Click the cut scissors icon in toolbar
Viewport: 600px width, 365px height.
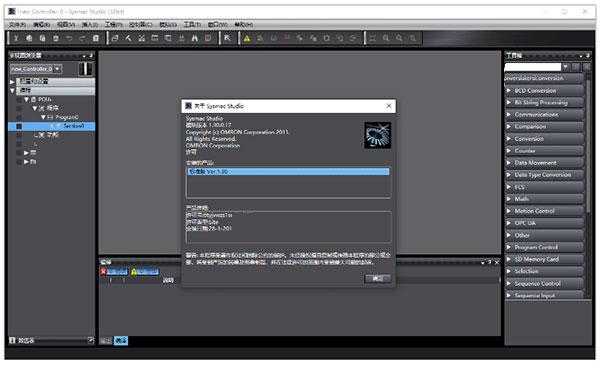click(x=16, y=38)
